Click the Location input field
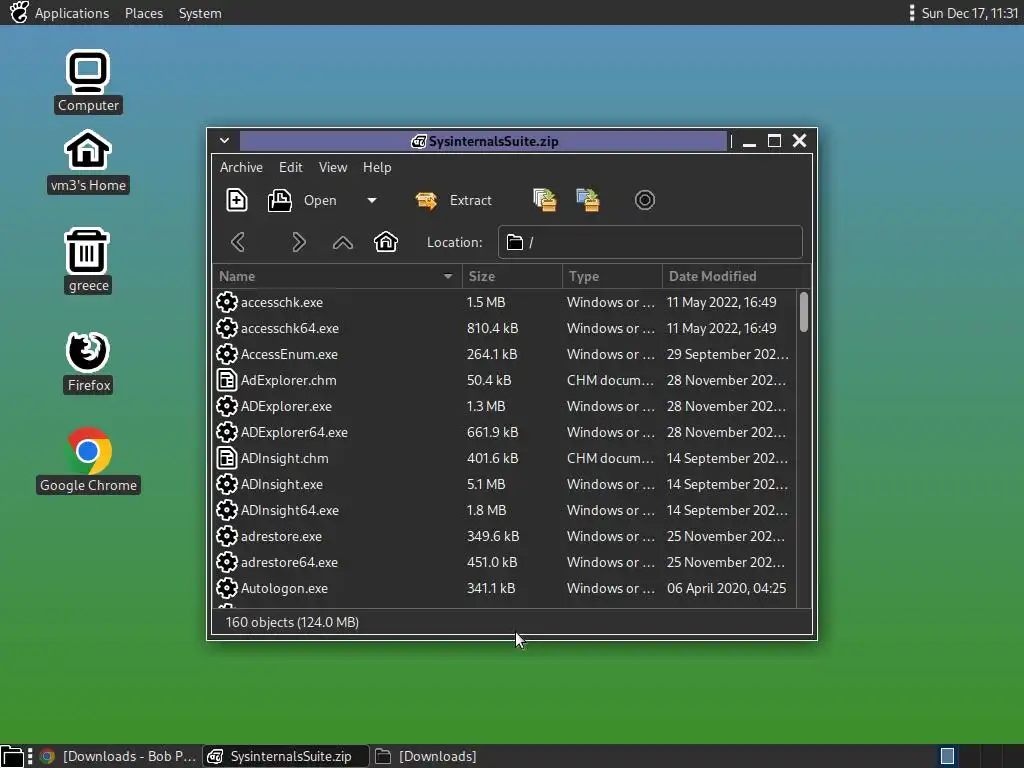 pyautogui.click(x=650, y=242)
